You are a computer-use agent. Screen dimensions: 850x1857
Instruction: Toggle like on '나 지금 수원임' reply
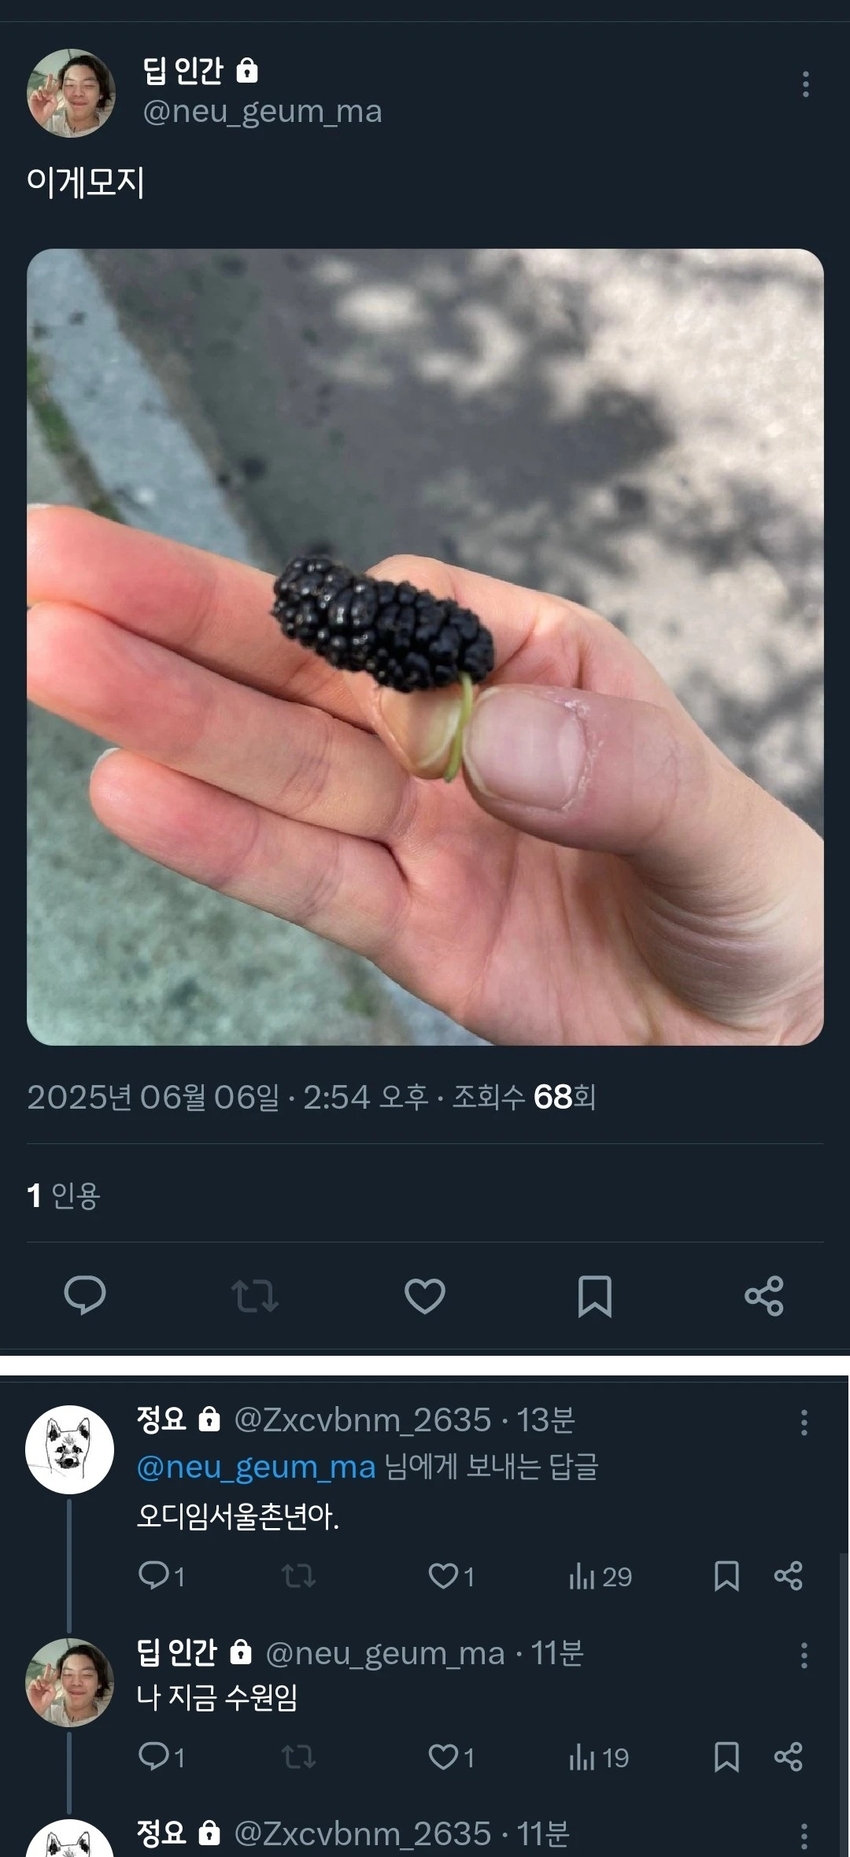[x=451, y=1757]
